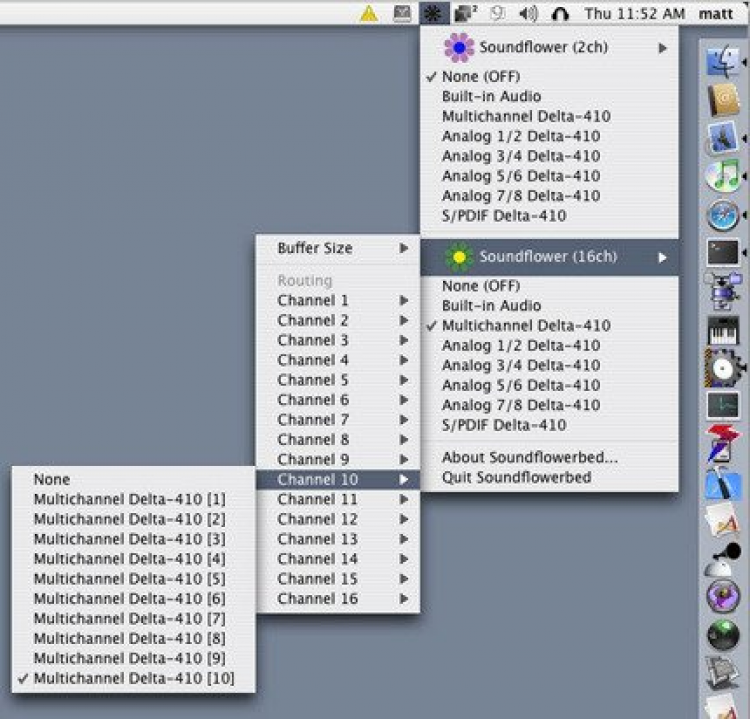Select checked None (OFF) under Soundflower (2ch)
The height and width of the screenshot is (719, 750).
click(550, 77)
